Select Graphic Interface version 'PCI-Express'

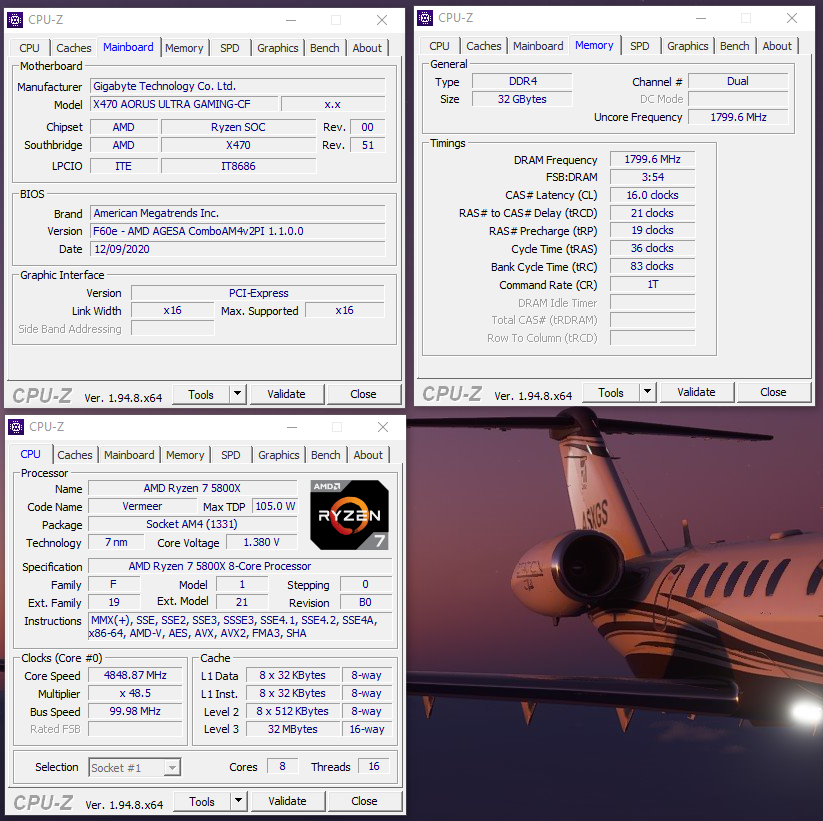coord(258,293)
